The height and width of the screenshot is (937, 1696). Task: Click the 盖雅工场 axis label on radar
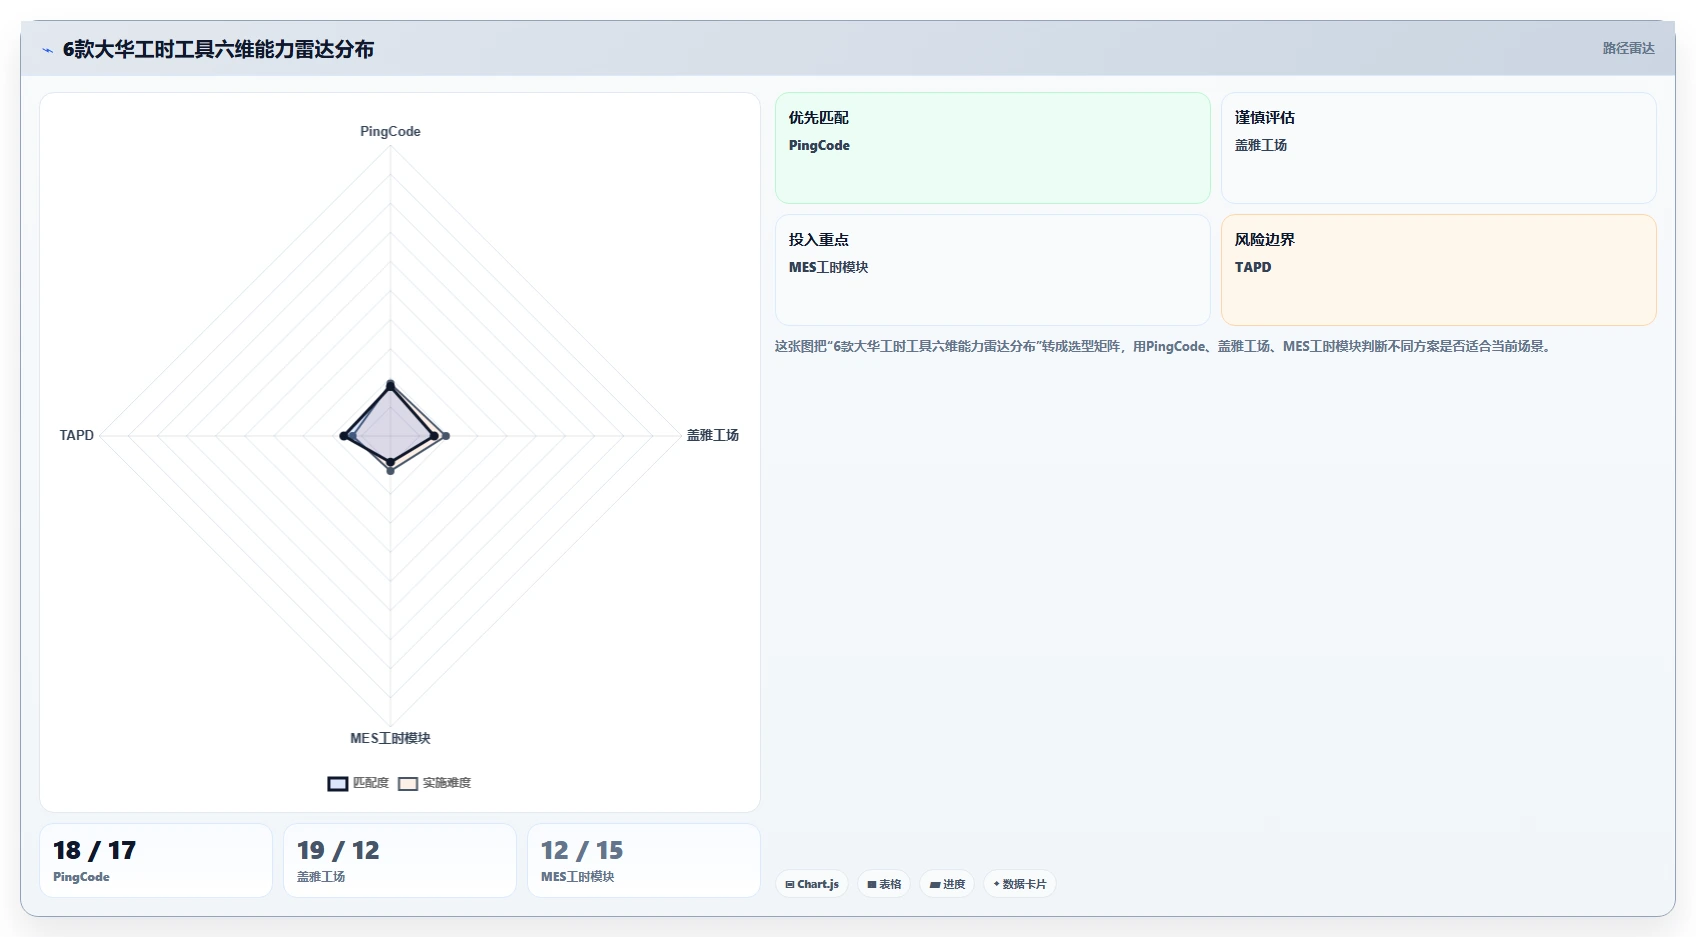pyautogui.click(x=712, y=435)
